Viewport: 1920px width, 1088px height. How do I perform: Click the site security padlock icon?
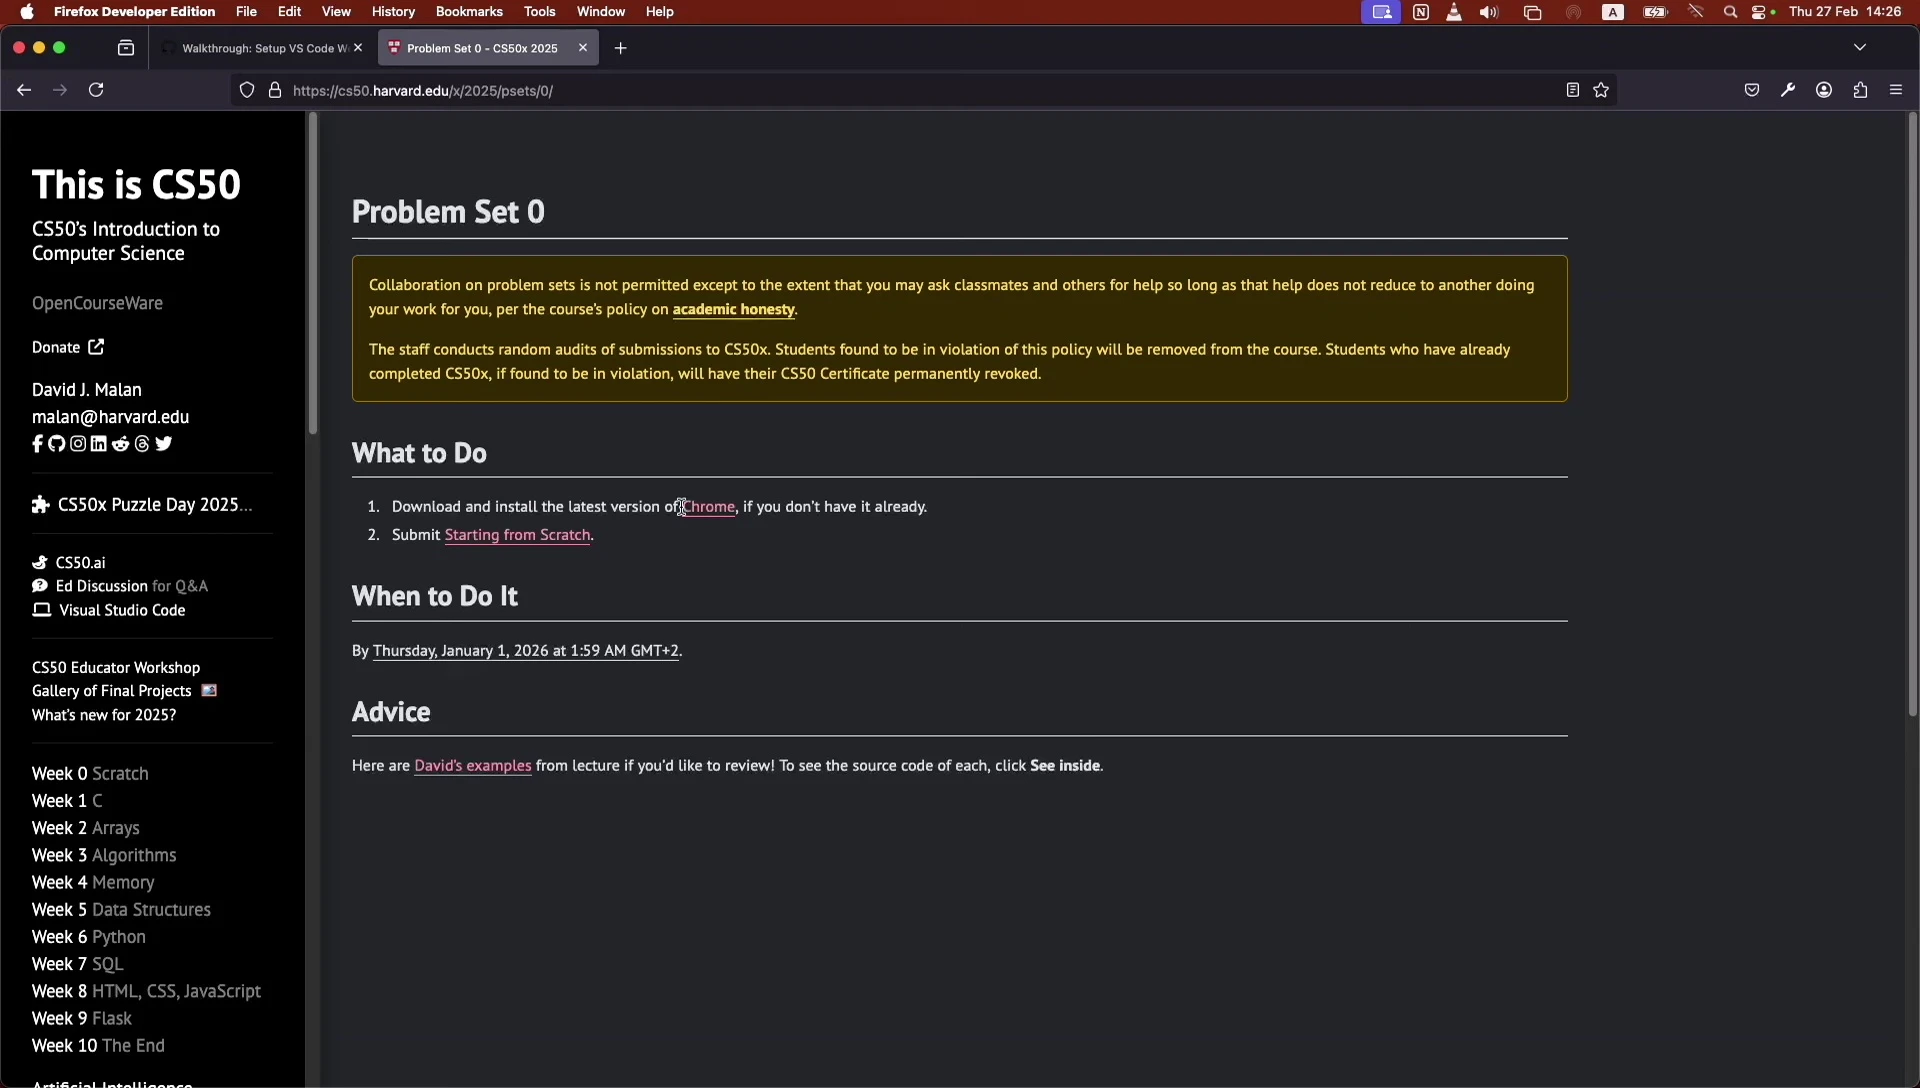(x=275, y=90)
